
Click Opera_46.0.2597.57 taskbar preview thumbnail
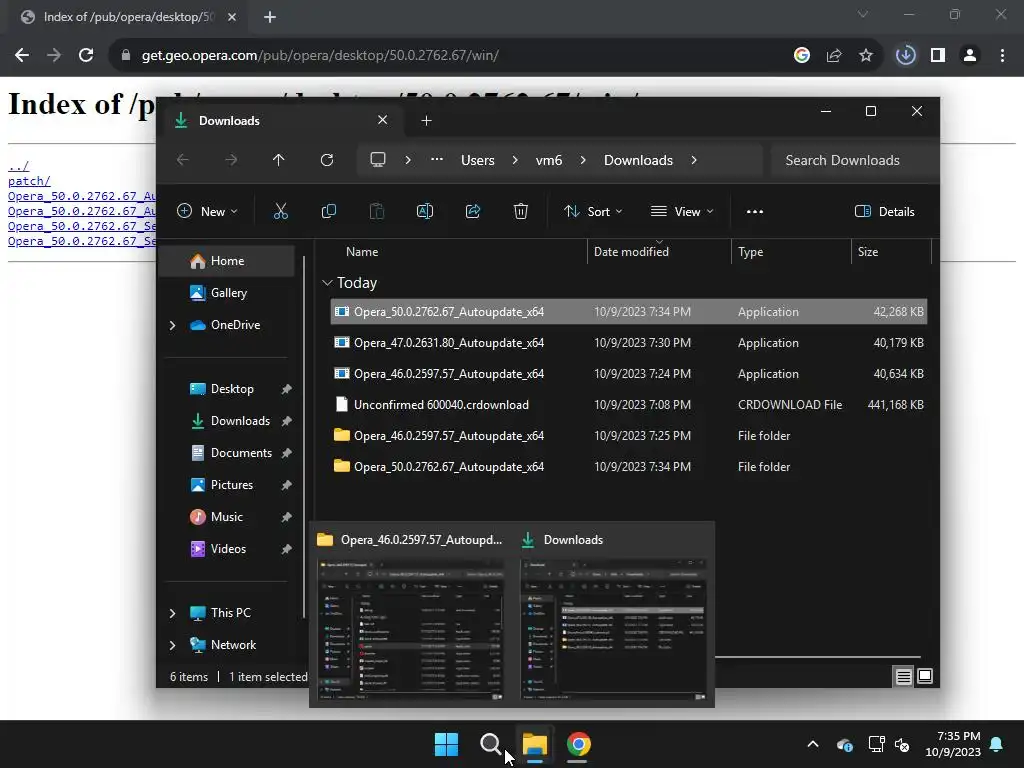click(x=410, y=630)
